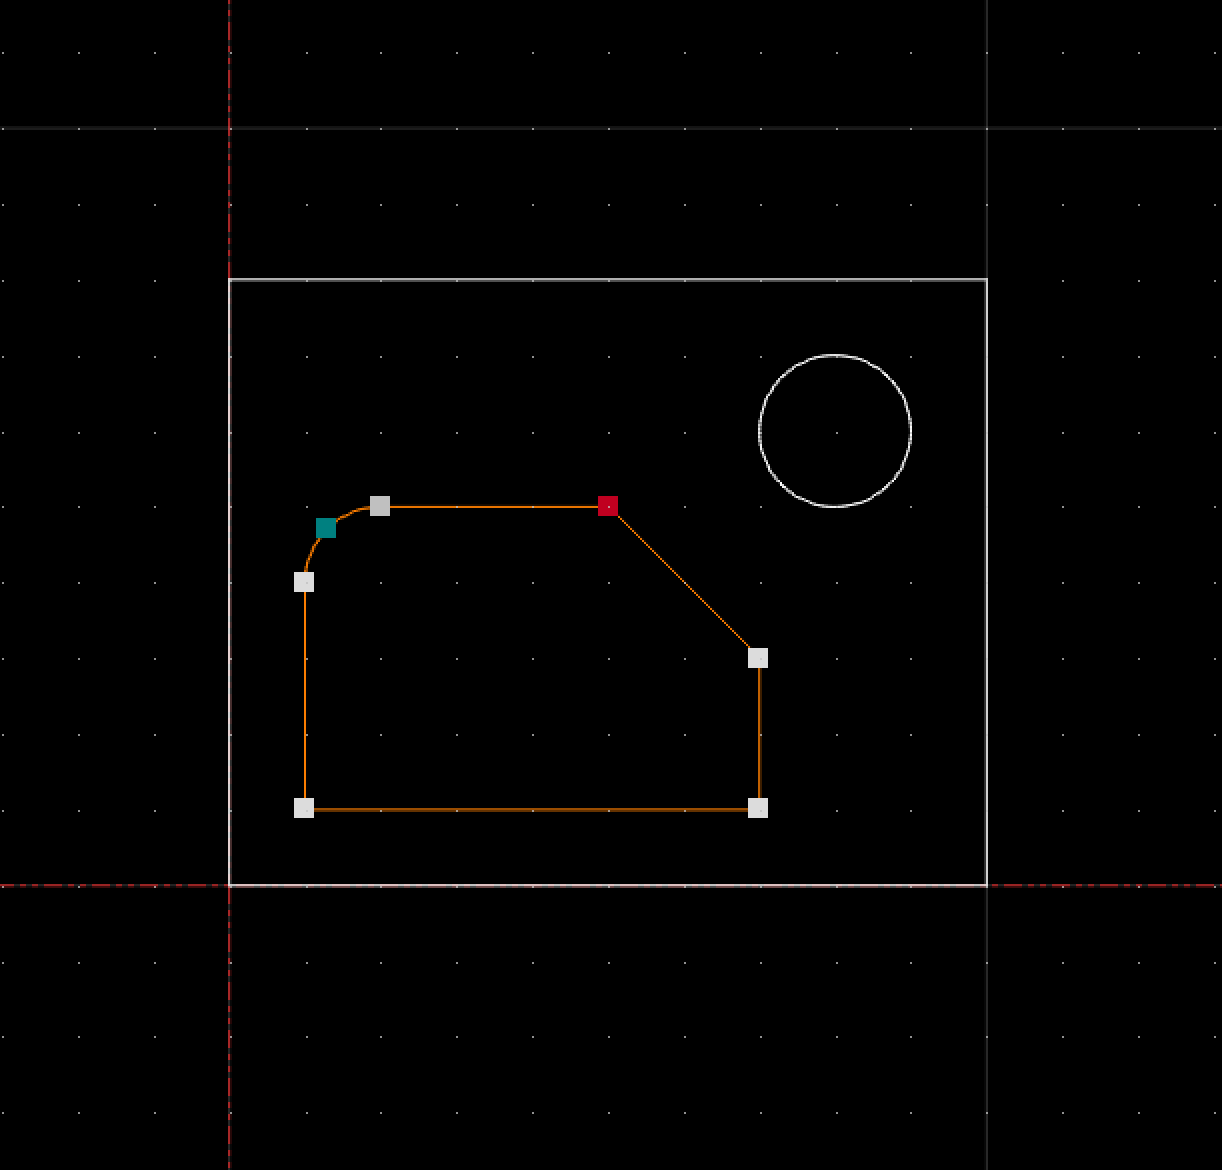The image size is (1222, 1170).
Task: Select the handle at arc's lower end
Action: click(304, 582)
